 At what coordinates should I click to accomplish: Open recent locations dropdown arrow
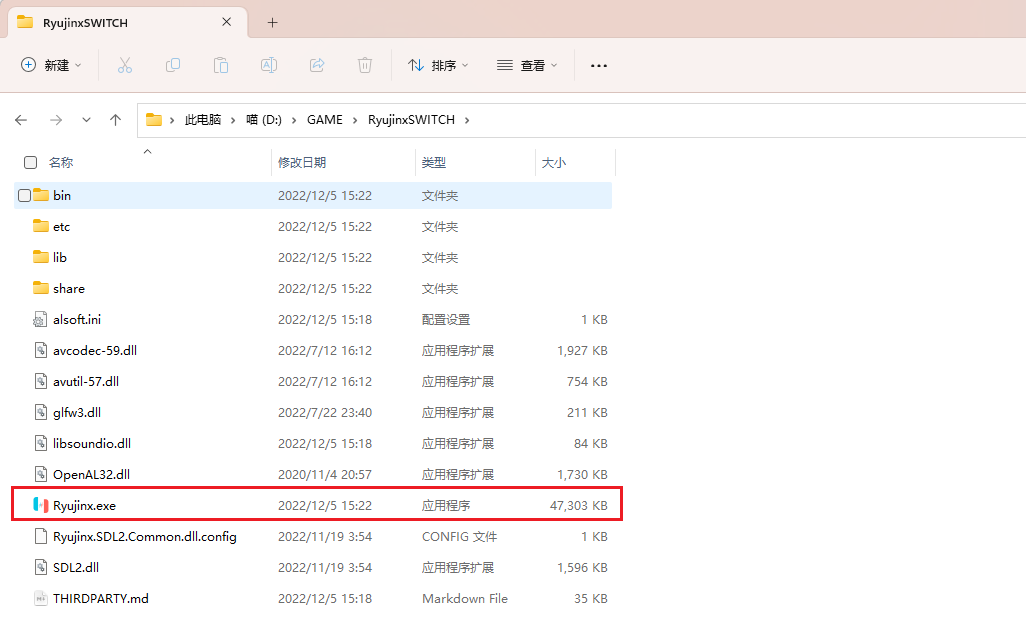(86, 120)
